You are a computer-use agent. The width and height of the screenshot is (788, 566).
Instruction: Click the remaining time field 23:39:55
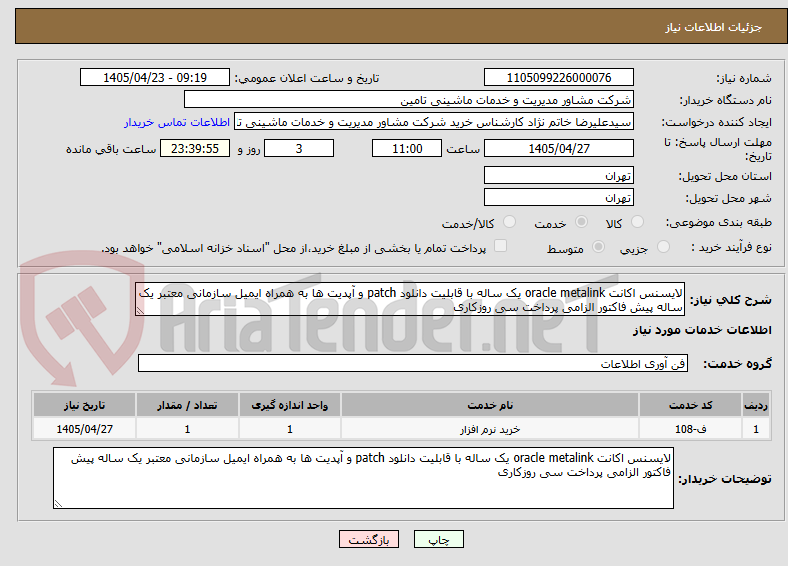point(195,148)
